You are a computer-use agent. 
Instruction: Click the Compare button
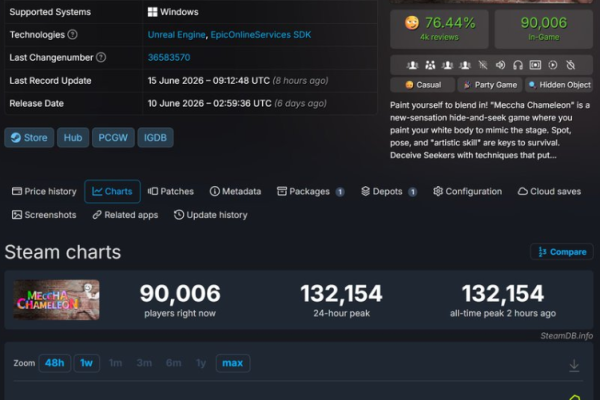click(562, 252)
